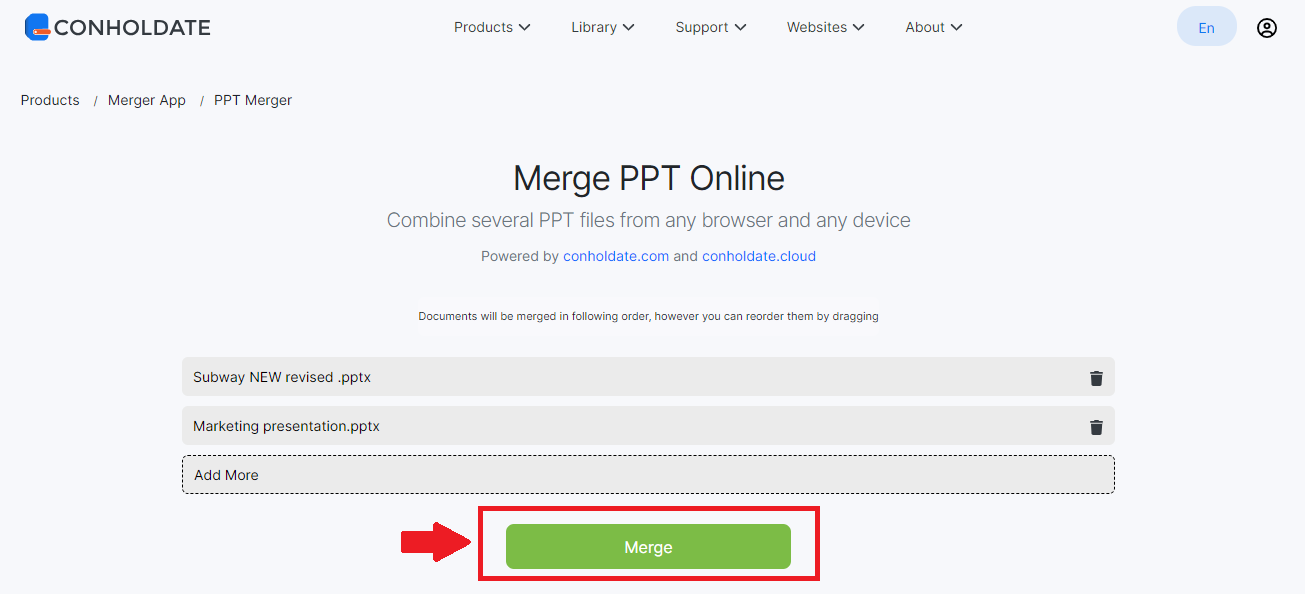The width and height of the screenshot is (1305, 594).
Task: Open Merger App from the breadcrumb trail
Action: click(146, 99)
